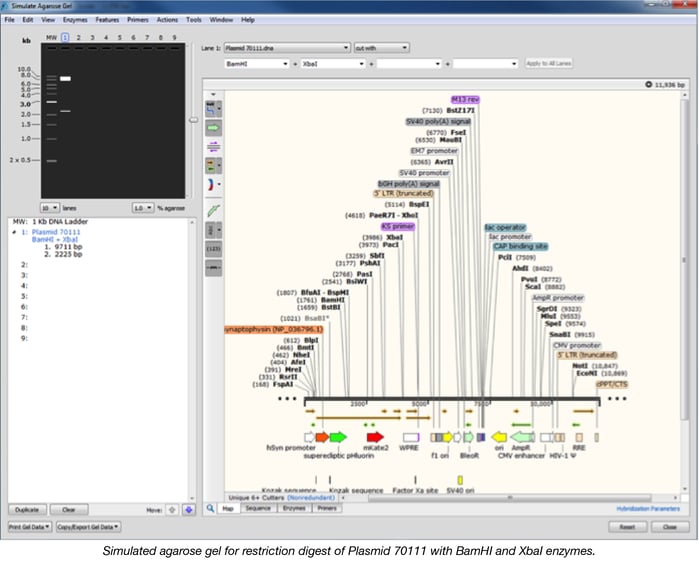
Task: Toggle the (123) numbering icon
Action: click(214, 249)
